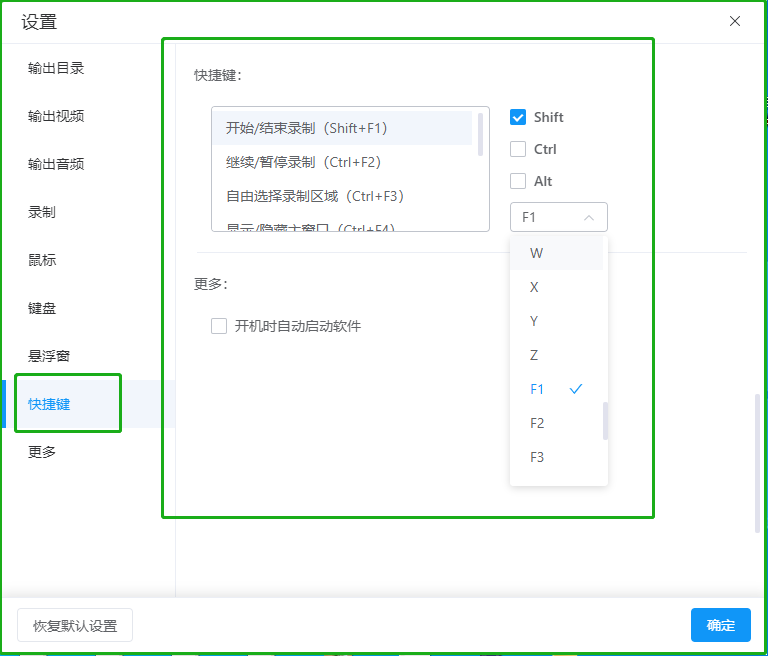Collapse the F1 key dropdown
The height and width of the screenshot is (656, 768).
point(558,217)
